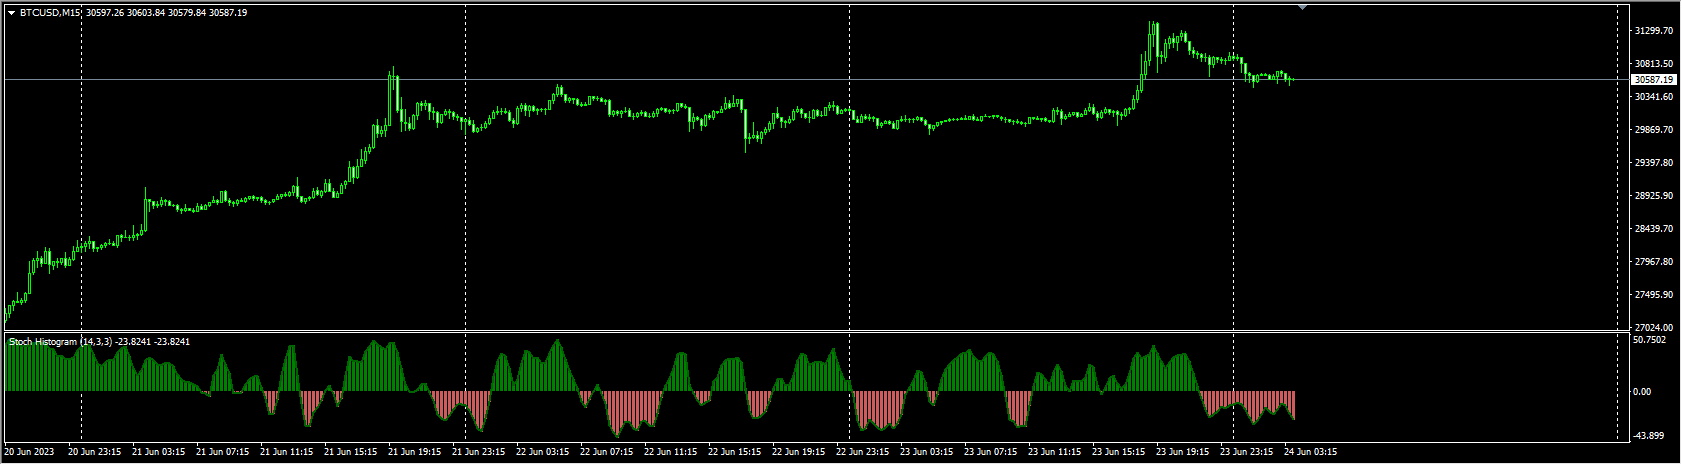Click the 23 Jun 15:15 time label

(x=1118, y=452)
